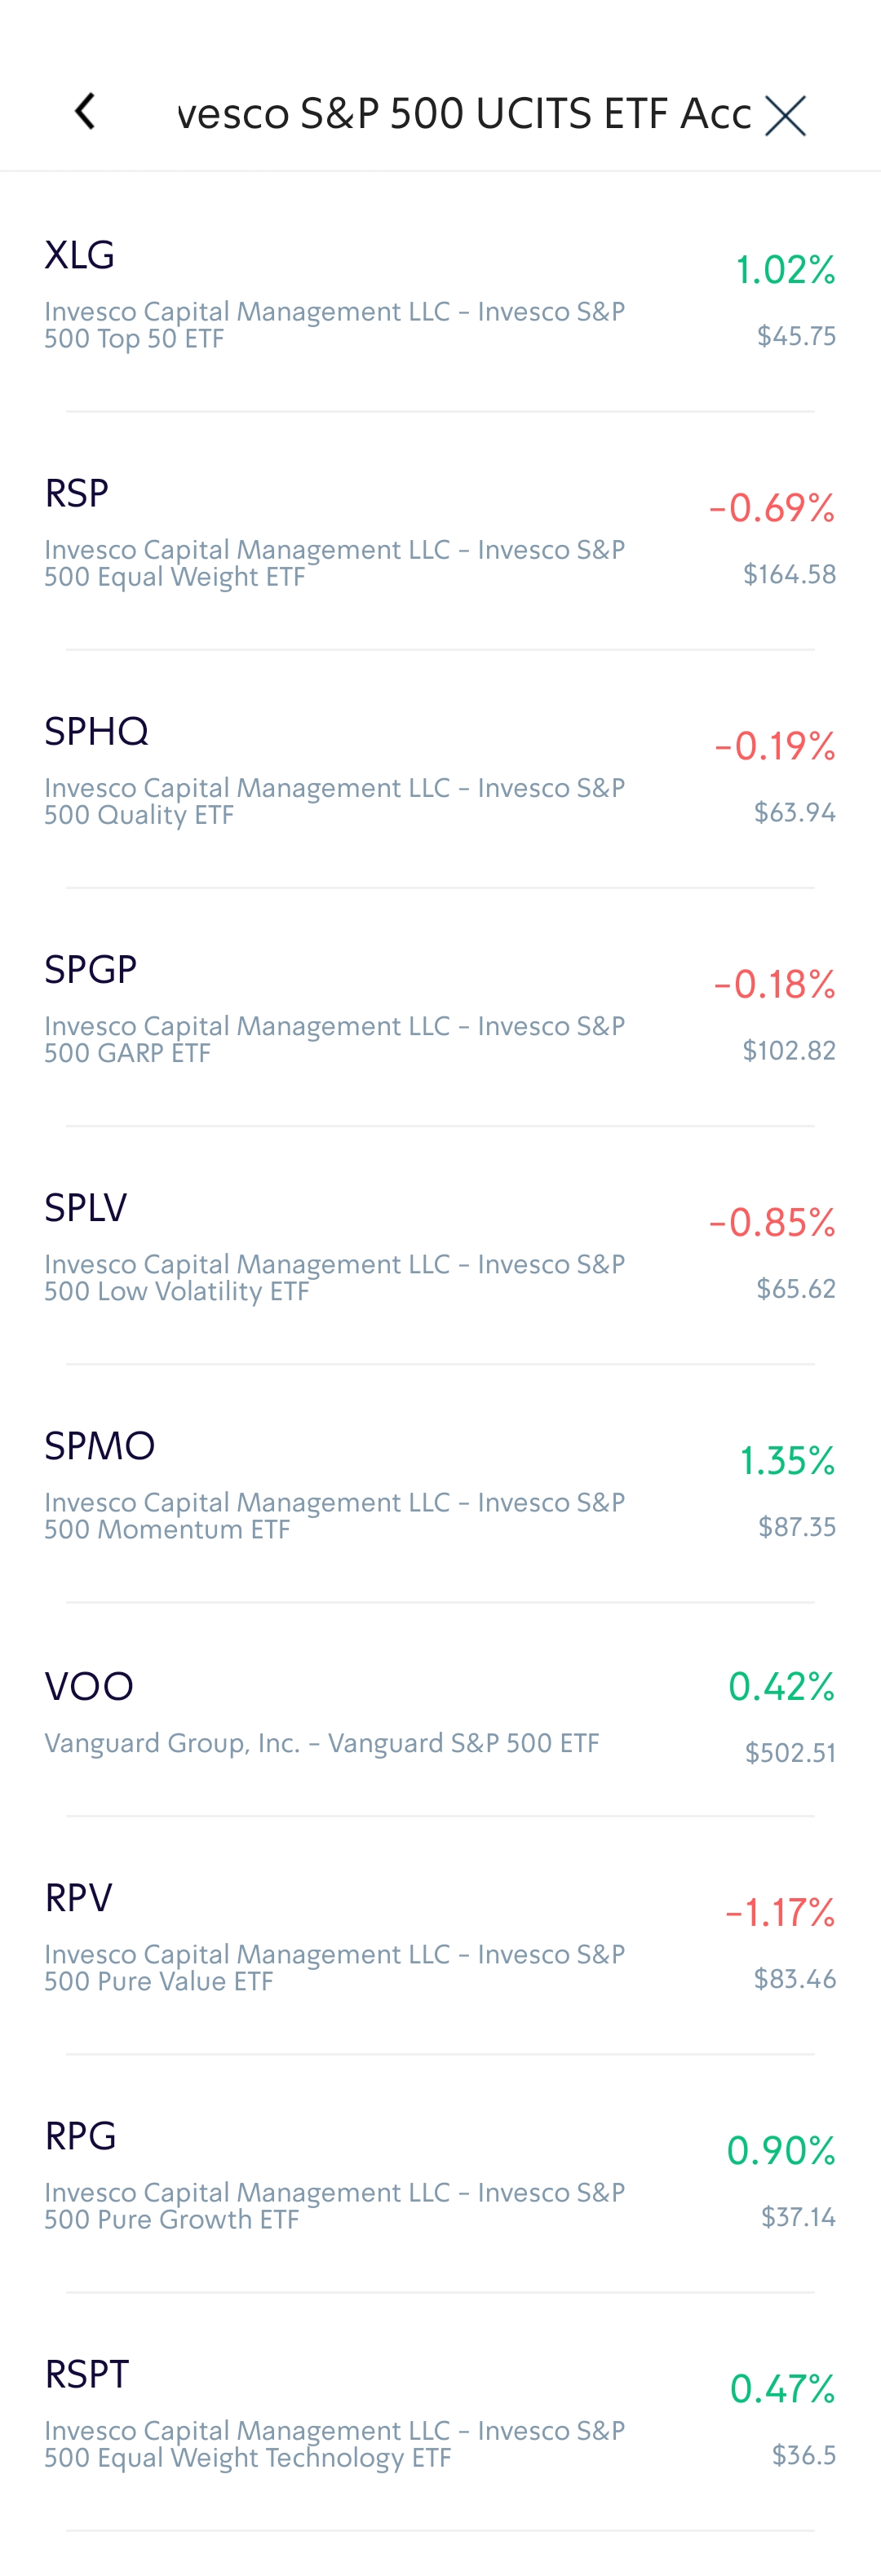Click the Invesco S&P 500 search field

(464, 114)
